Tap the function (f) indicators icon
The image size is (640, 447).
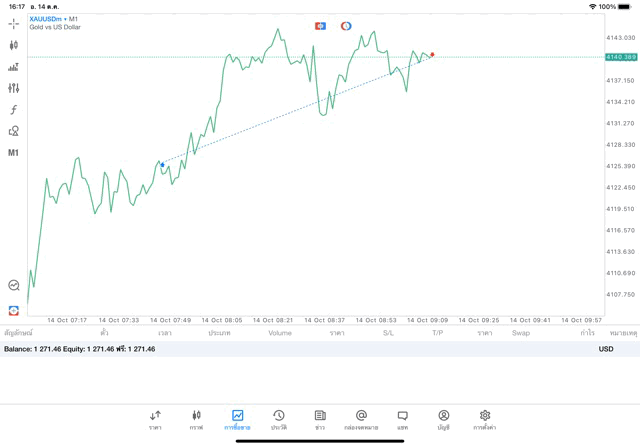[13, 110]
